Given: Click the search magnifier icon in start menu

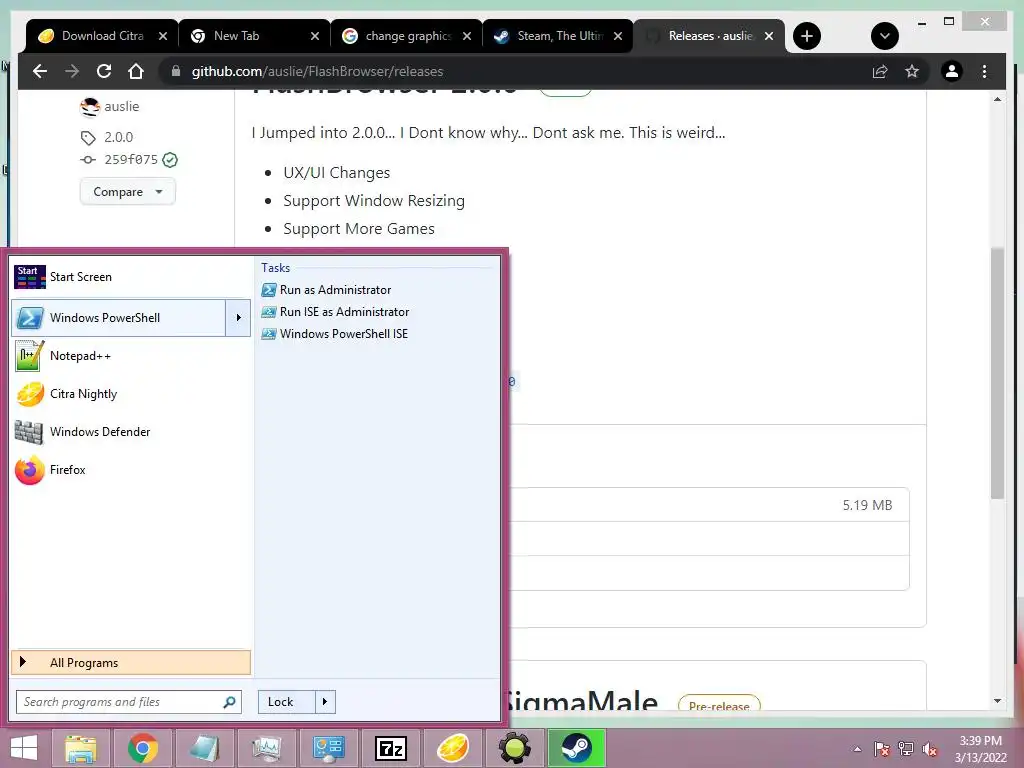Looking at the screenshot, I should pos(229,702).
